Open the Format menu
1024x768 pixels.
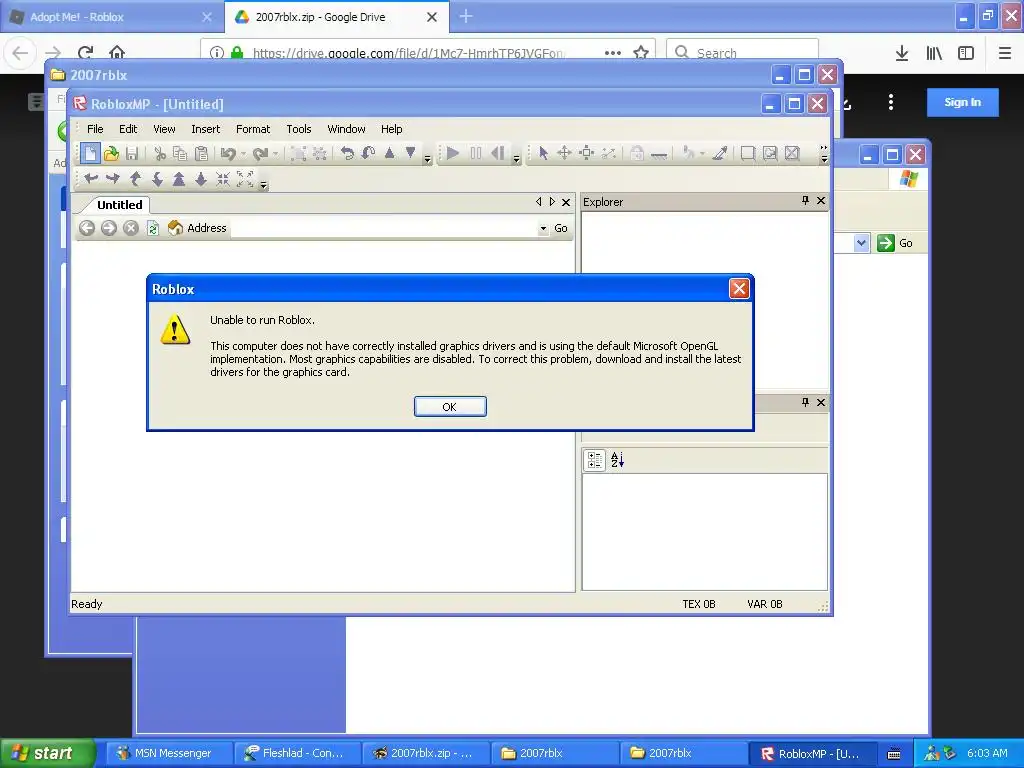(253, 129)
